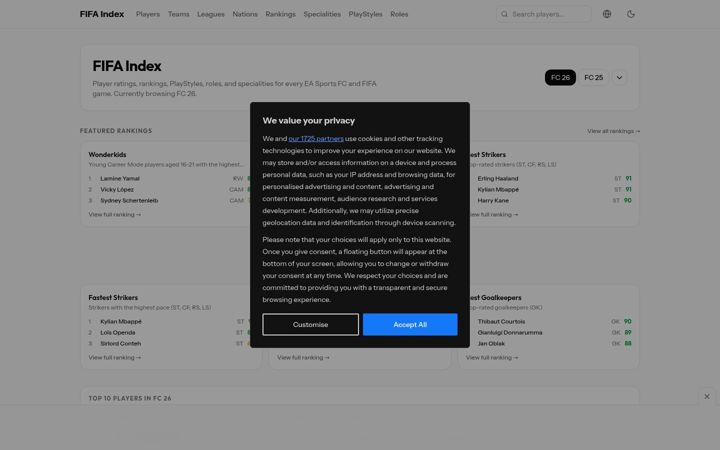720x450 pixels.
Task: Open Best Goalkeepers full ranking link
Action: point(492,358)
